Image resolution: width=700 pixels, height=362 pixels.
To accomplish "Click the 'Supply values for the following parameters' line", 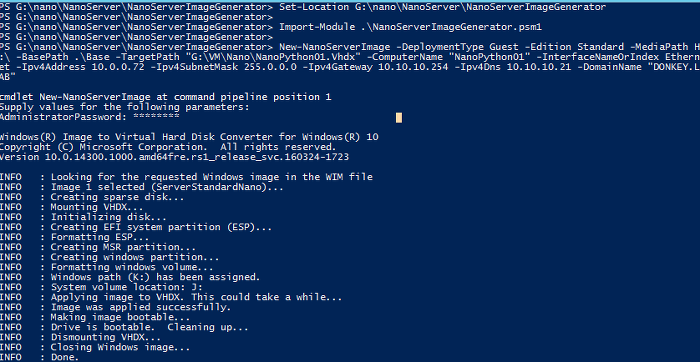I will click(x=125, y=107).
